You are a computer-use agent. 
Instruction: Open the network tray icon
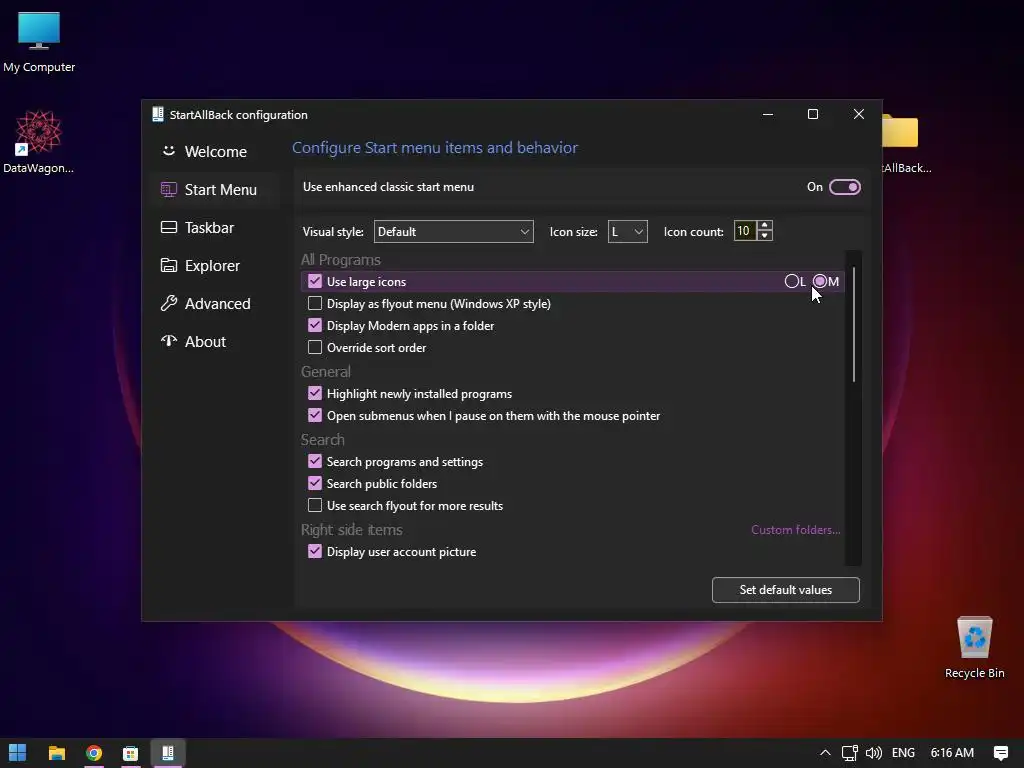tap(850, 753)
